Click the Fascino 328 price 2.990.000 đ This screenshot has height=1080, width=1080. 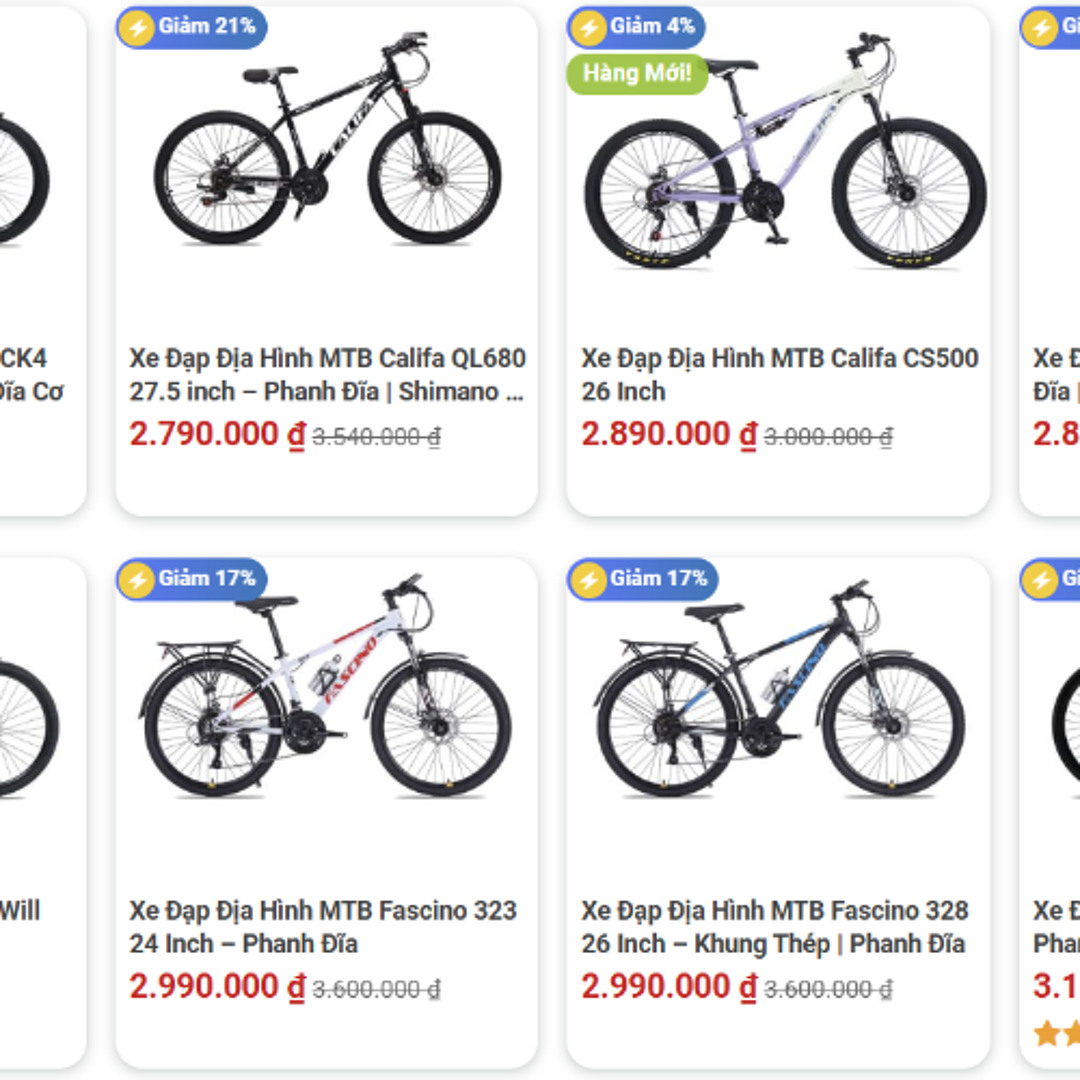[669, 987]
